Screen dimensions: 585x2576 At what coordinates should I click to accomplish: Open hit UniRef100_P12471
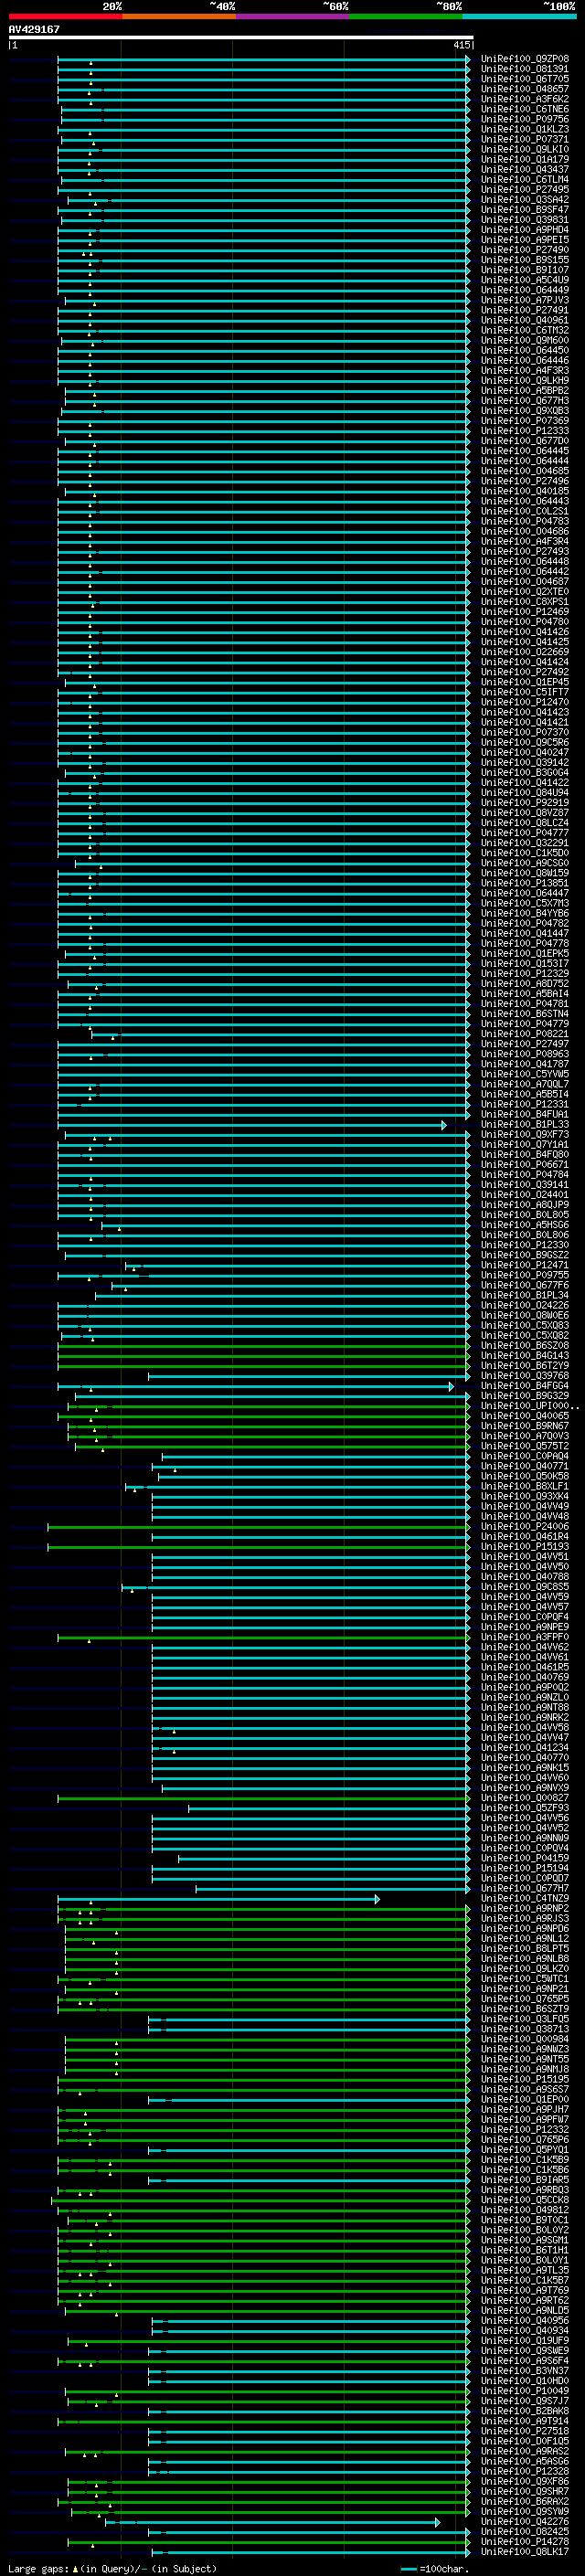coord(524,1265)
